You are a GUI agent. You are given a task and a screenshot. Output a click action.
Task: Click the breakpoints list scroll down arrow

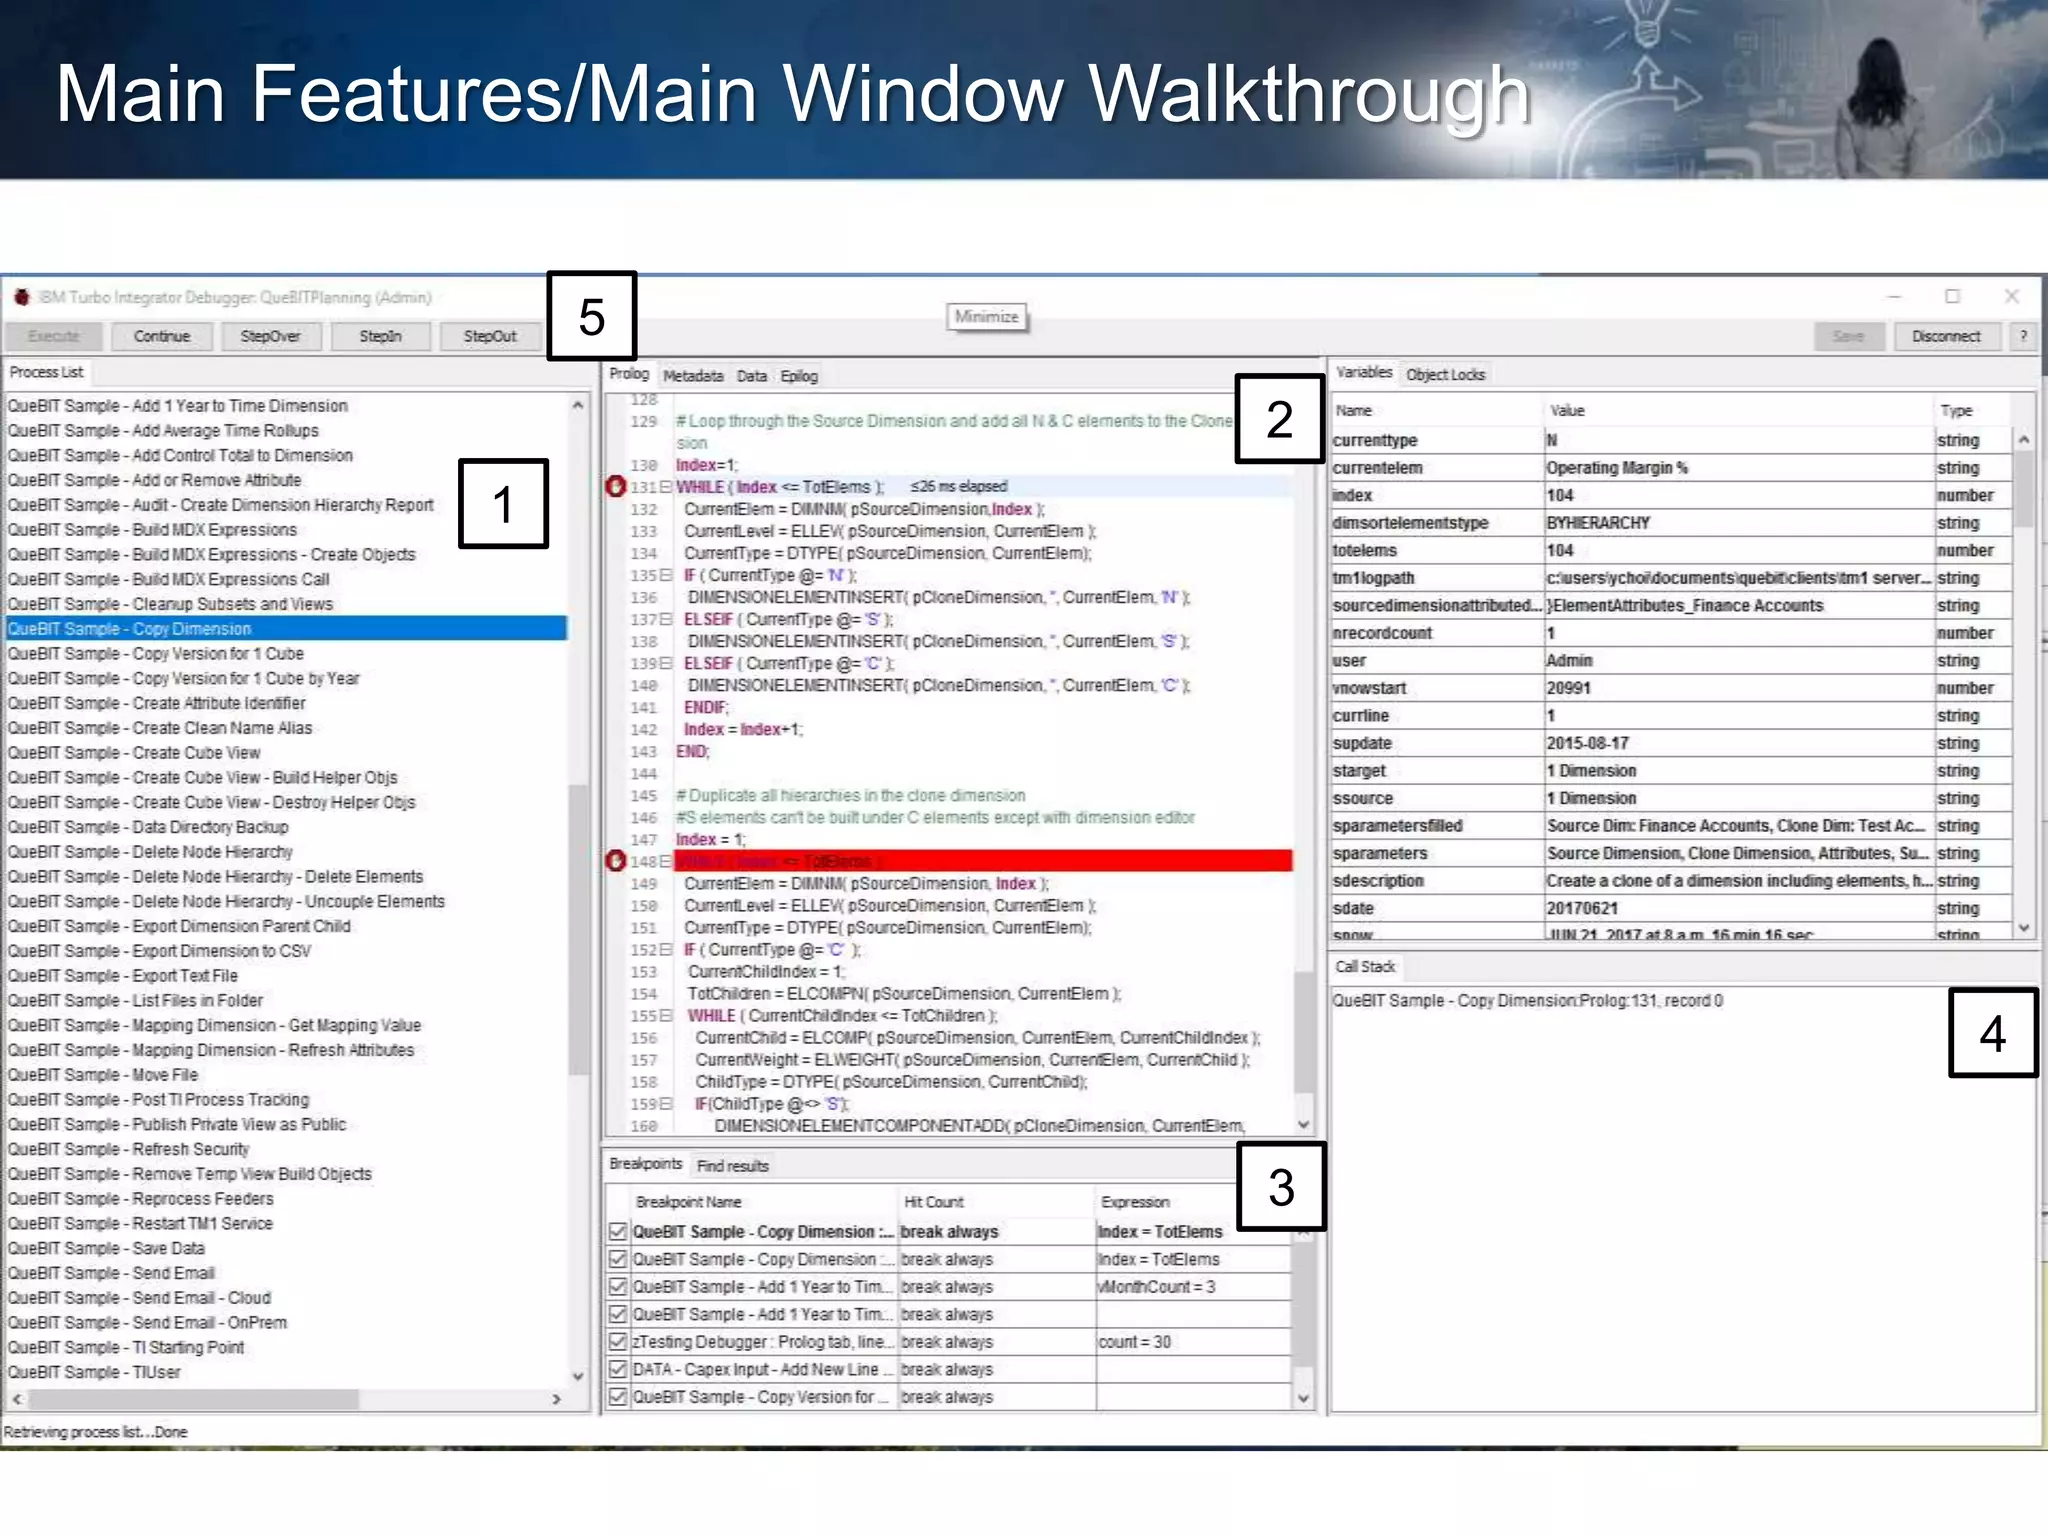tap(1303, 1399)
